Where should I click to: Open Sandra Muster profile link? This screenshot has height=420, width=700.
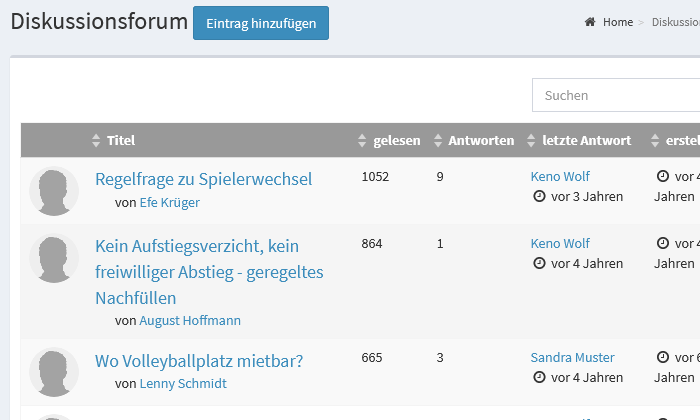pyautogui.click(x=572, y=357)
